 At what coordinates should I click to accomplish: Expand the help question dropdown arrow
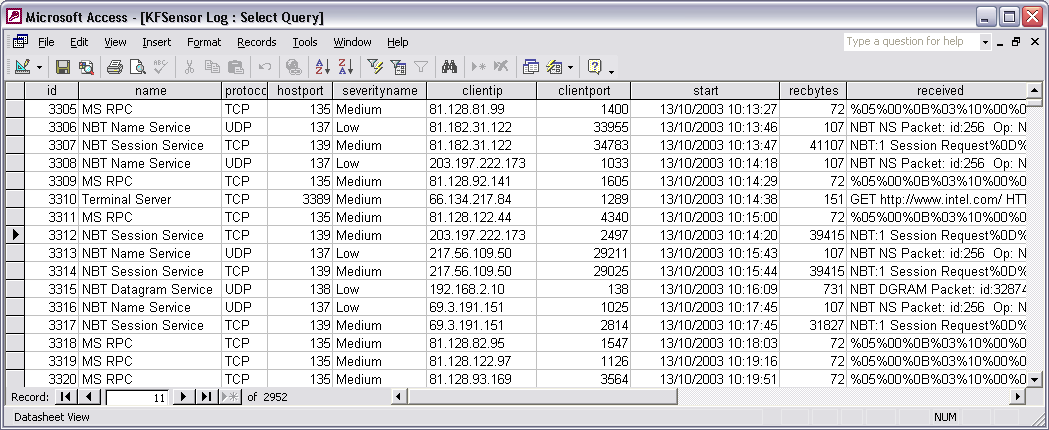click(x=985, y=42)
